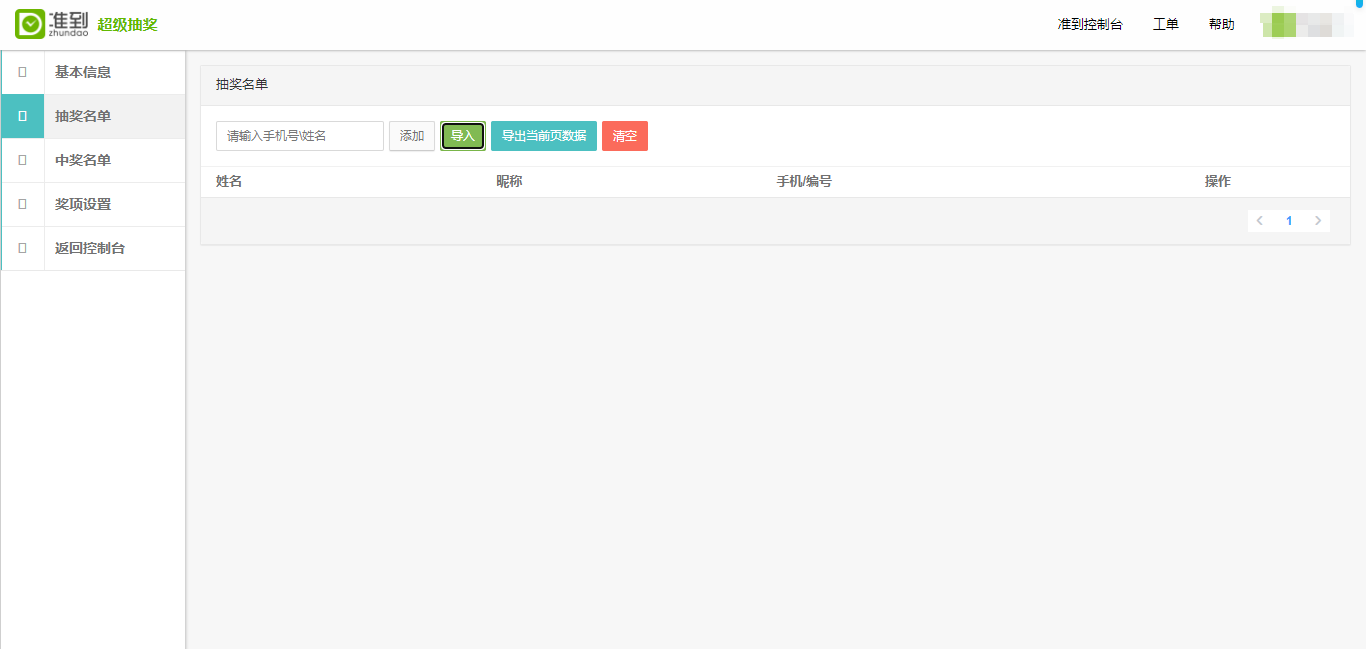
Task: Click the icon beside 基本信息
Action: point(22,72)
